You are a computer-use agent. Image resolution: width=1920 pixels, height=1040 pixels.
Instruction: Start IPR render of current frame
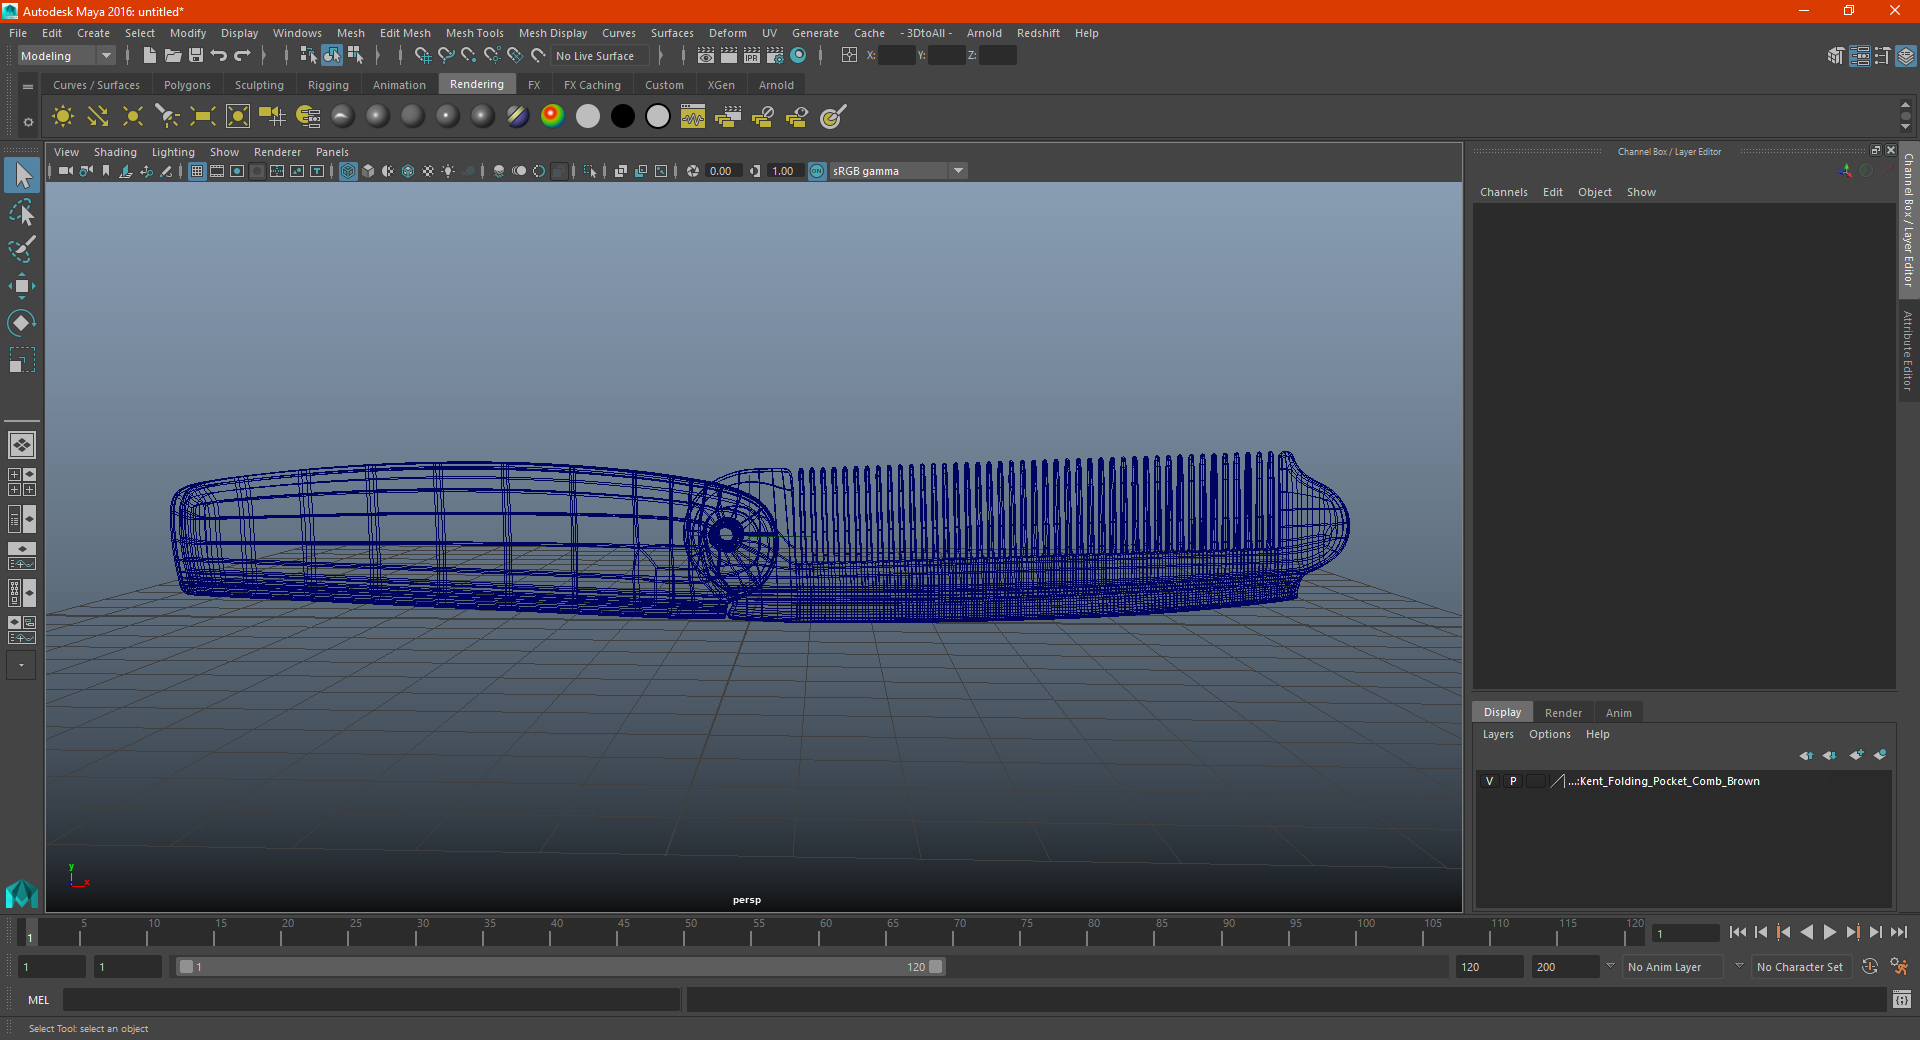click(x=751, y=56)
